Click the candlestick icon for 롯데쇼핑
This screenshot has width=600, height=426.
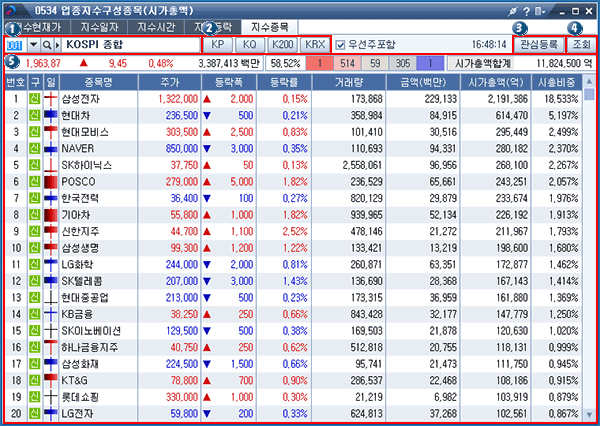[51, 397]
